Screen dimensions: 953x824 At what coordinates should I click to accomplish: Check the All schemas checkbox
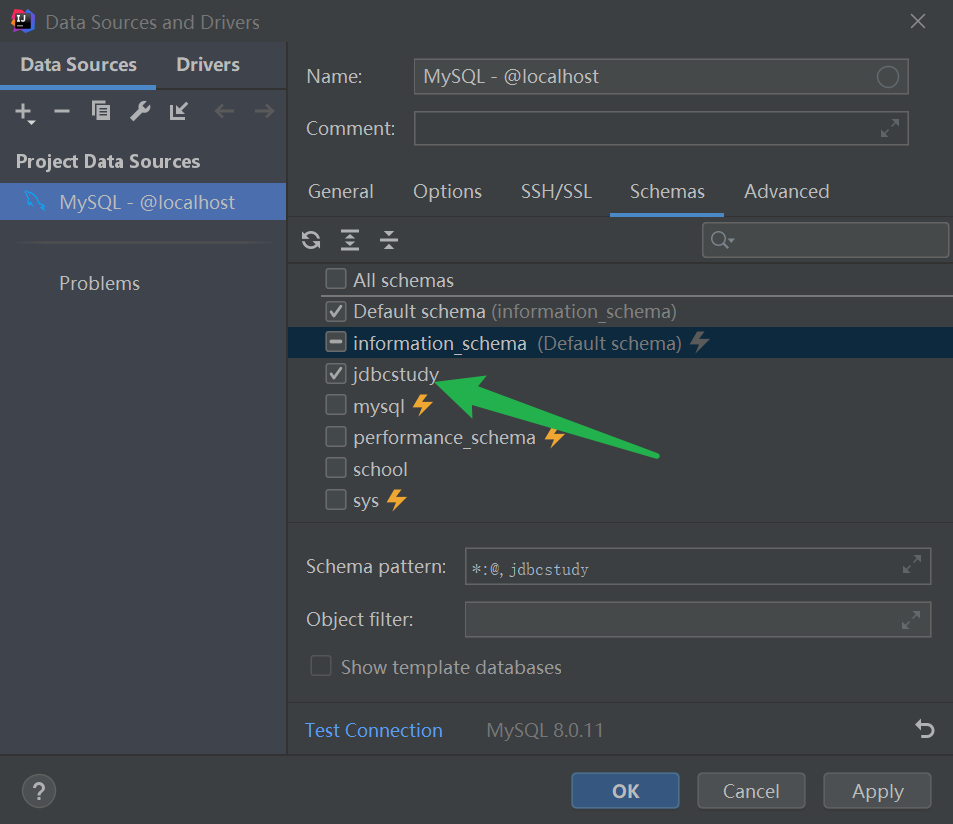coord(335,279)
